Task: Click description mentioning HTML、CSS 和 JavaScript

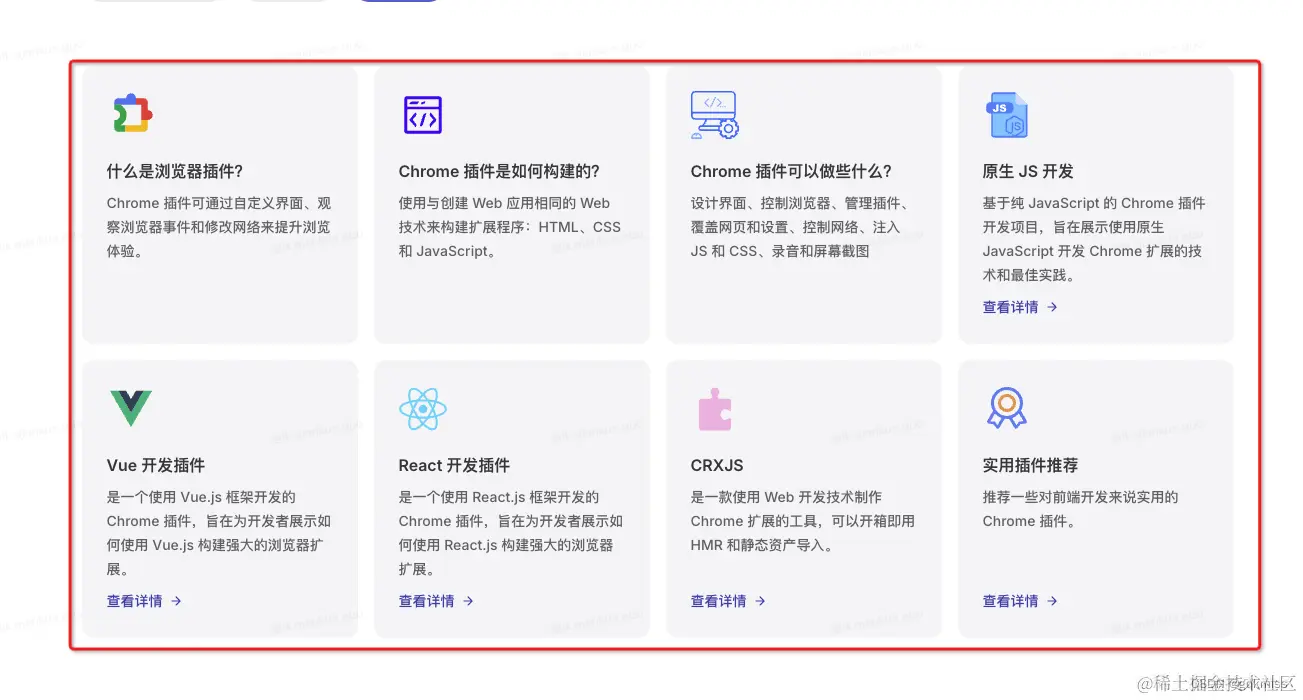Action: (510, 227)
